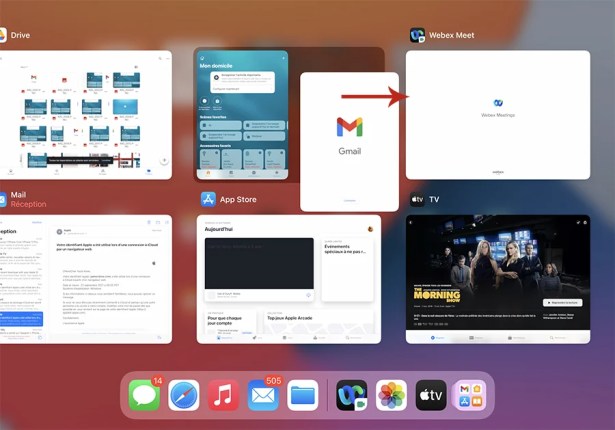Image resolution: width=615 pixels, height=430 pixels.
Task: Select the search tab in App Store card
Action: pyautogui.click(x=354, y=338)
